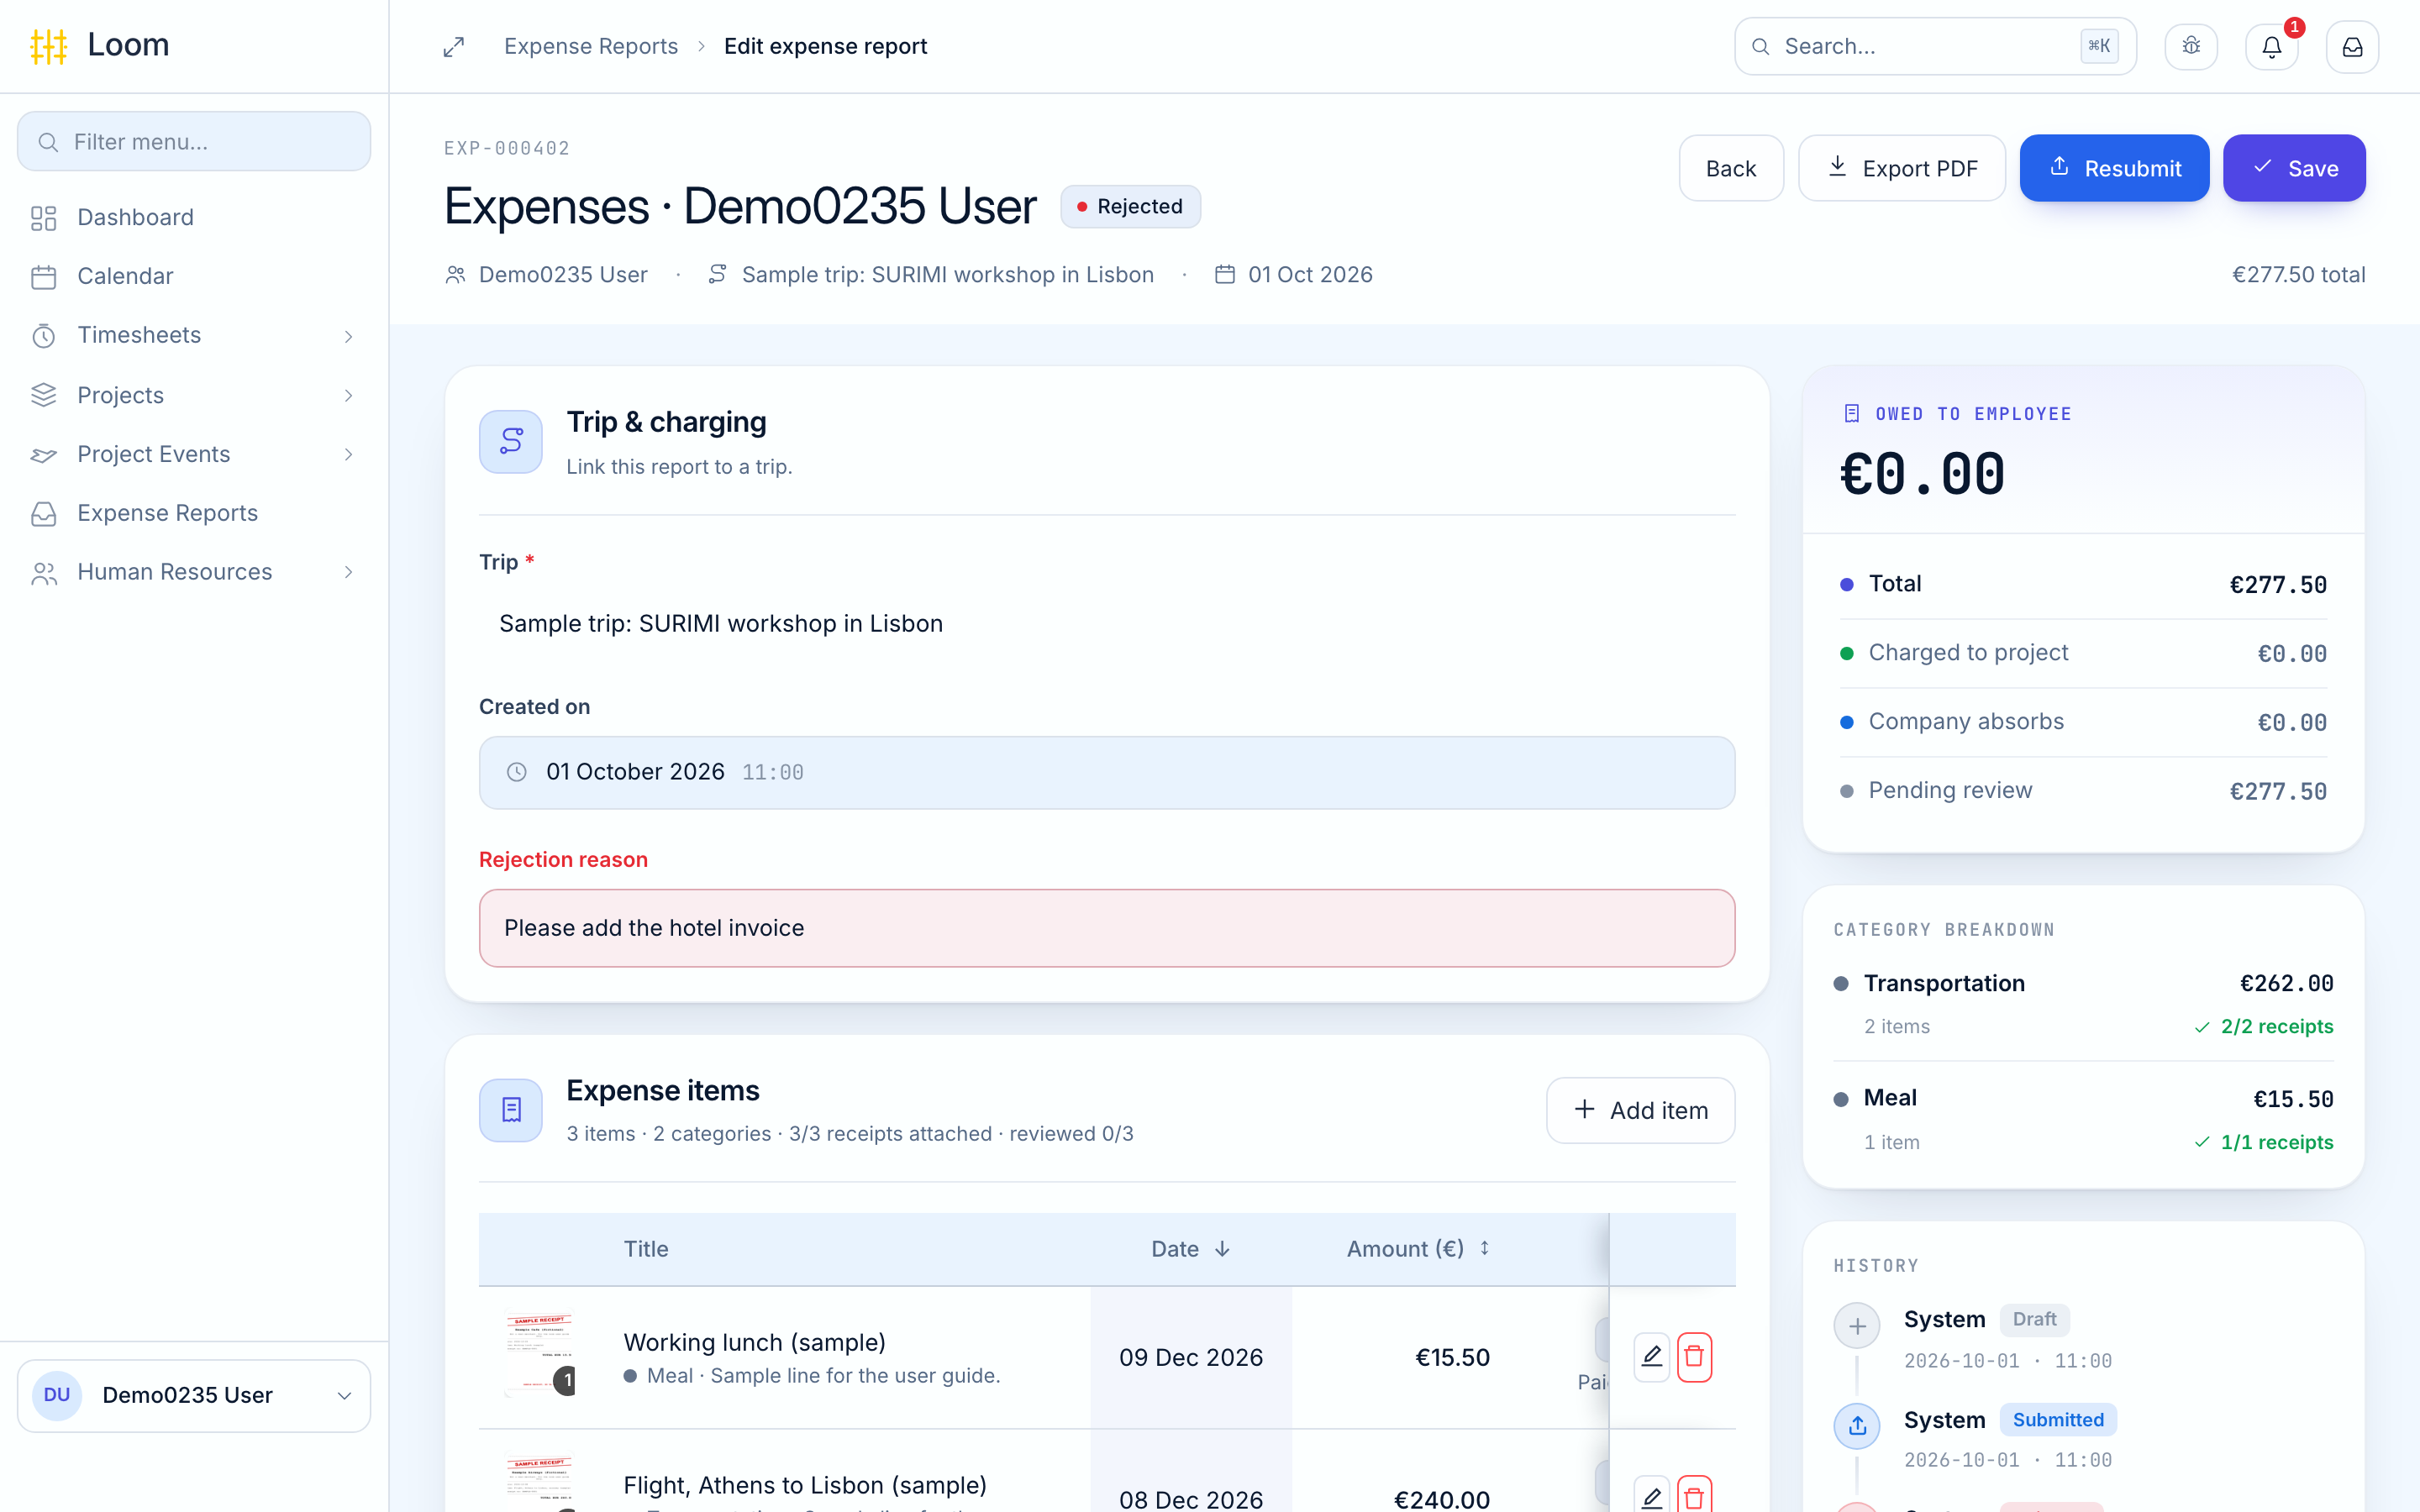Click the Transportation category row

click(2083, 1004)
